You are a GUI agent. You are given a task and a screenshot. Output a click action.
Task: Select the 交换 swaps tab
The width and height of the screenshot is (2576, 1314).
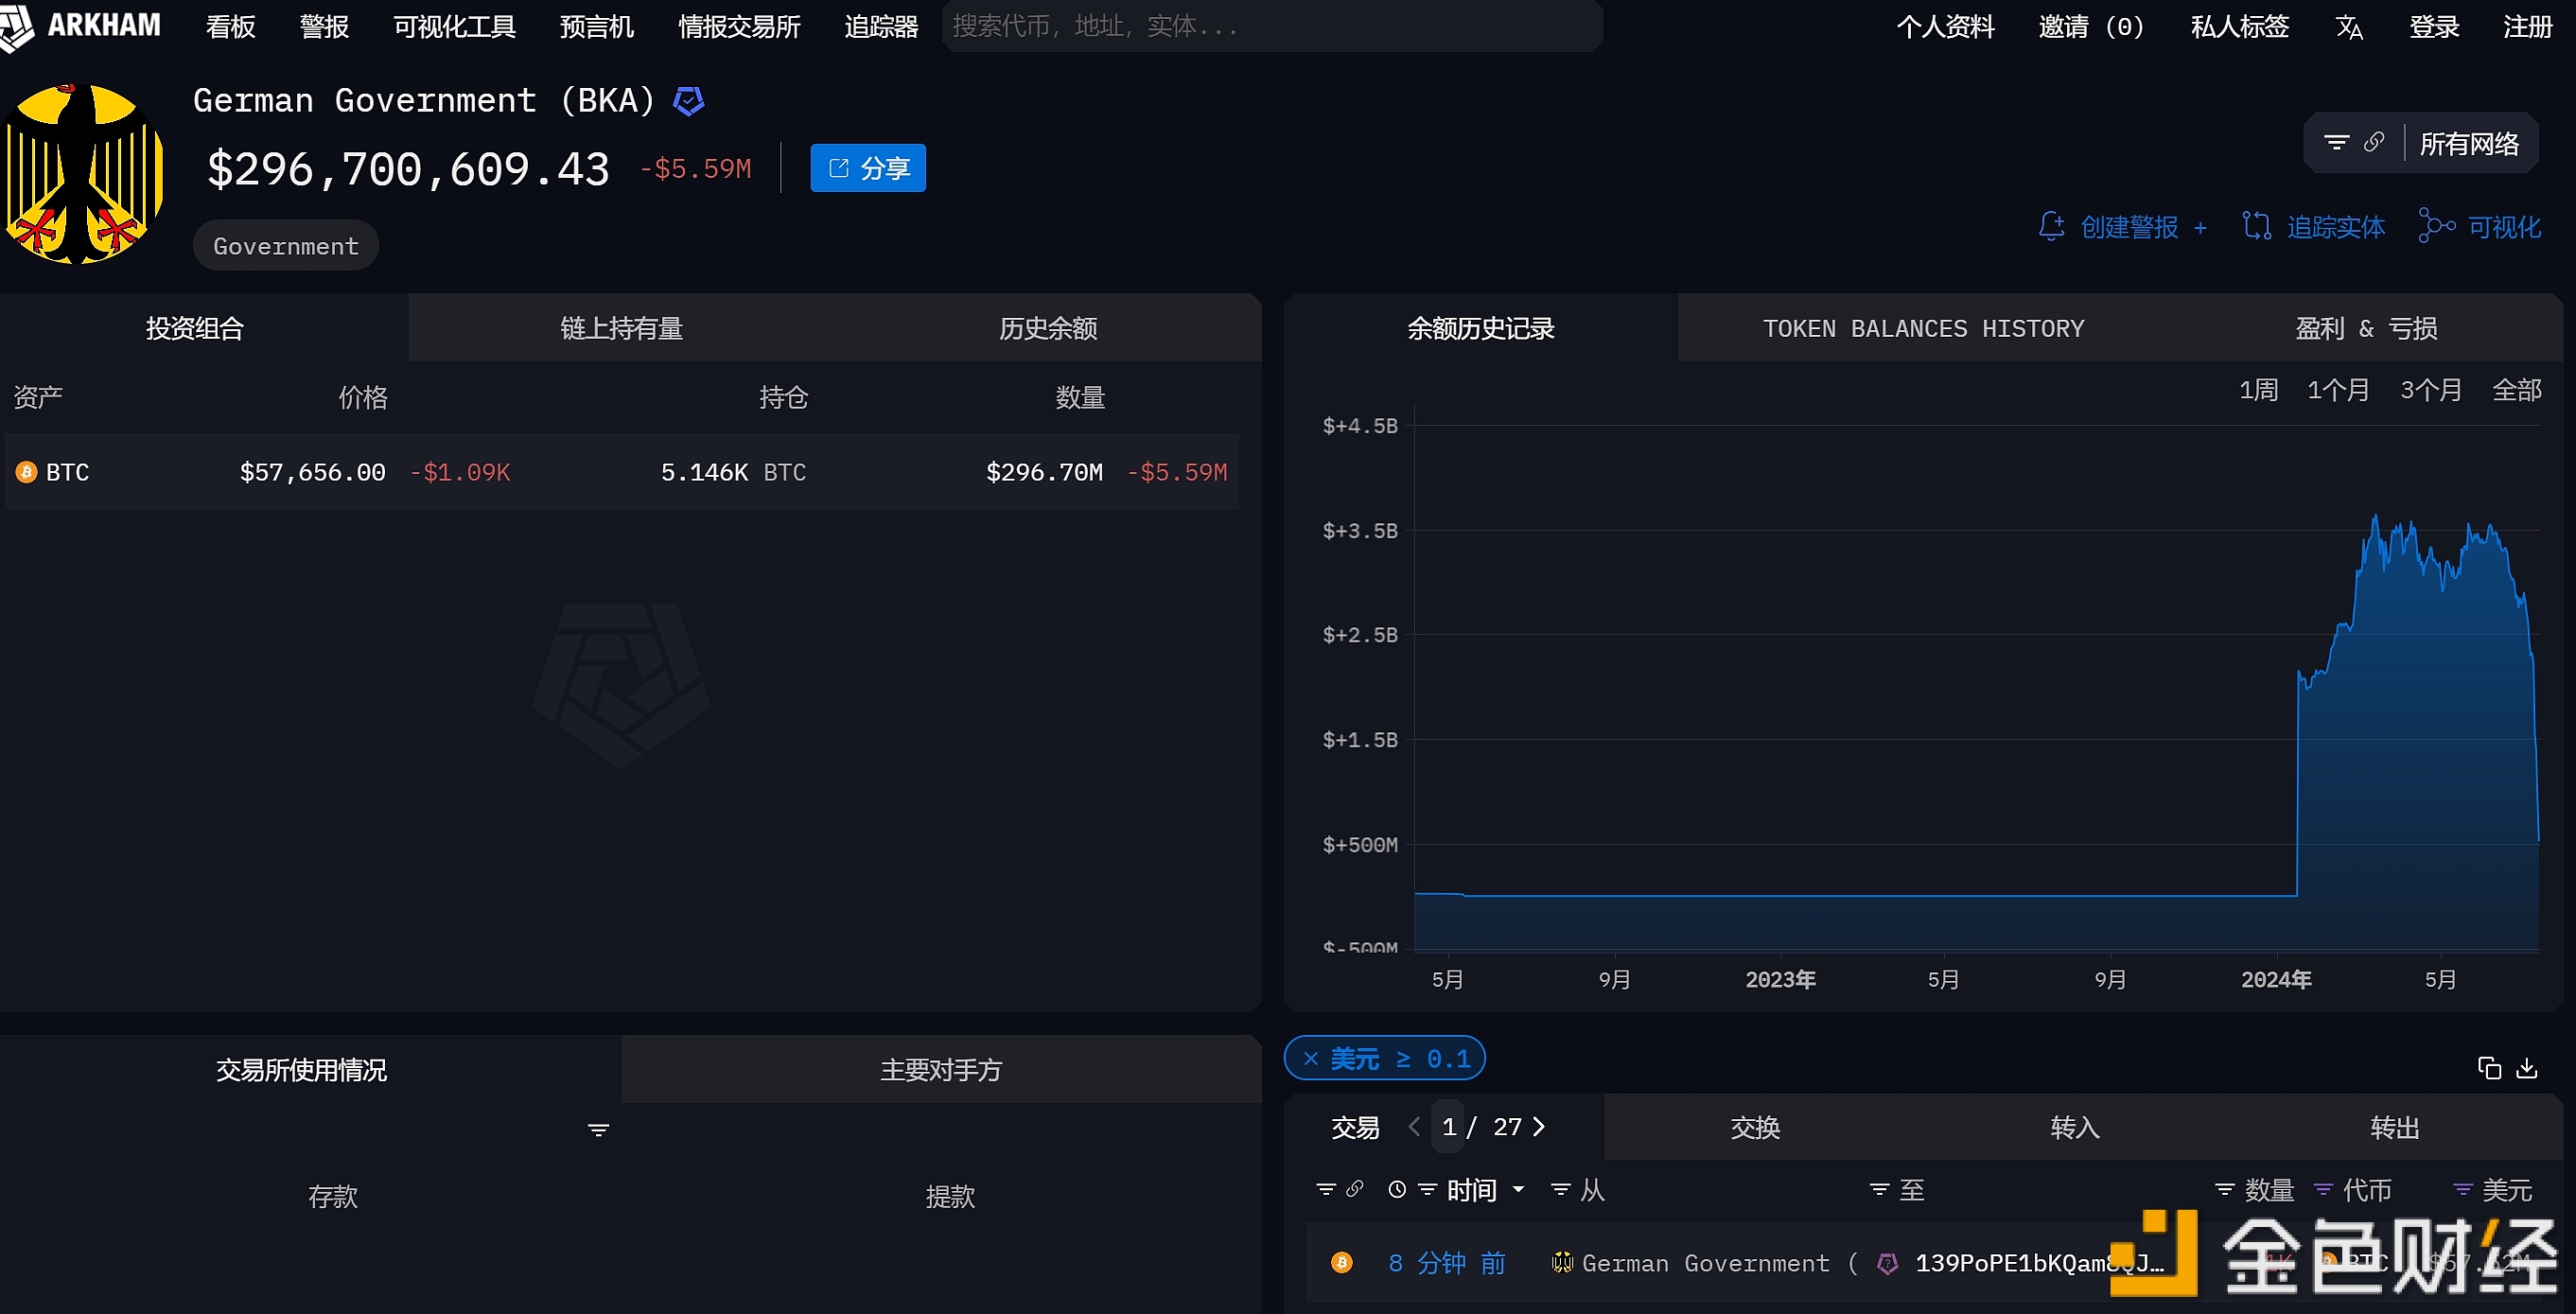pos(1755,1128)
